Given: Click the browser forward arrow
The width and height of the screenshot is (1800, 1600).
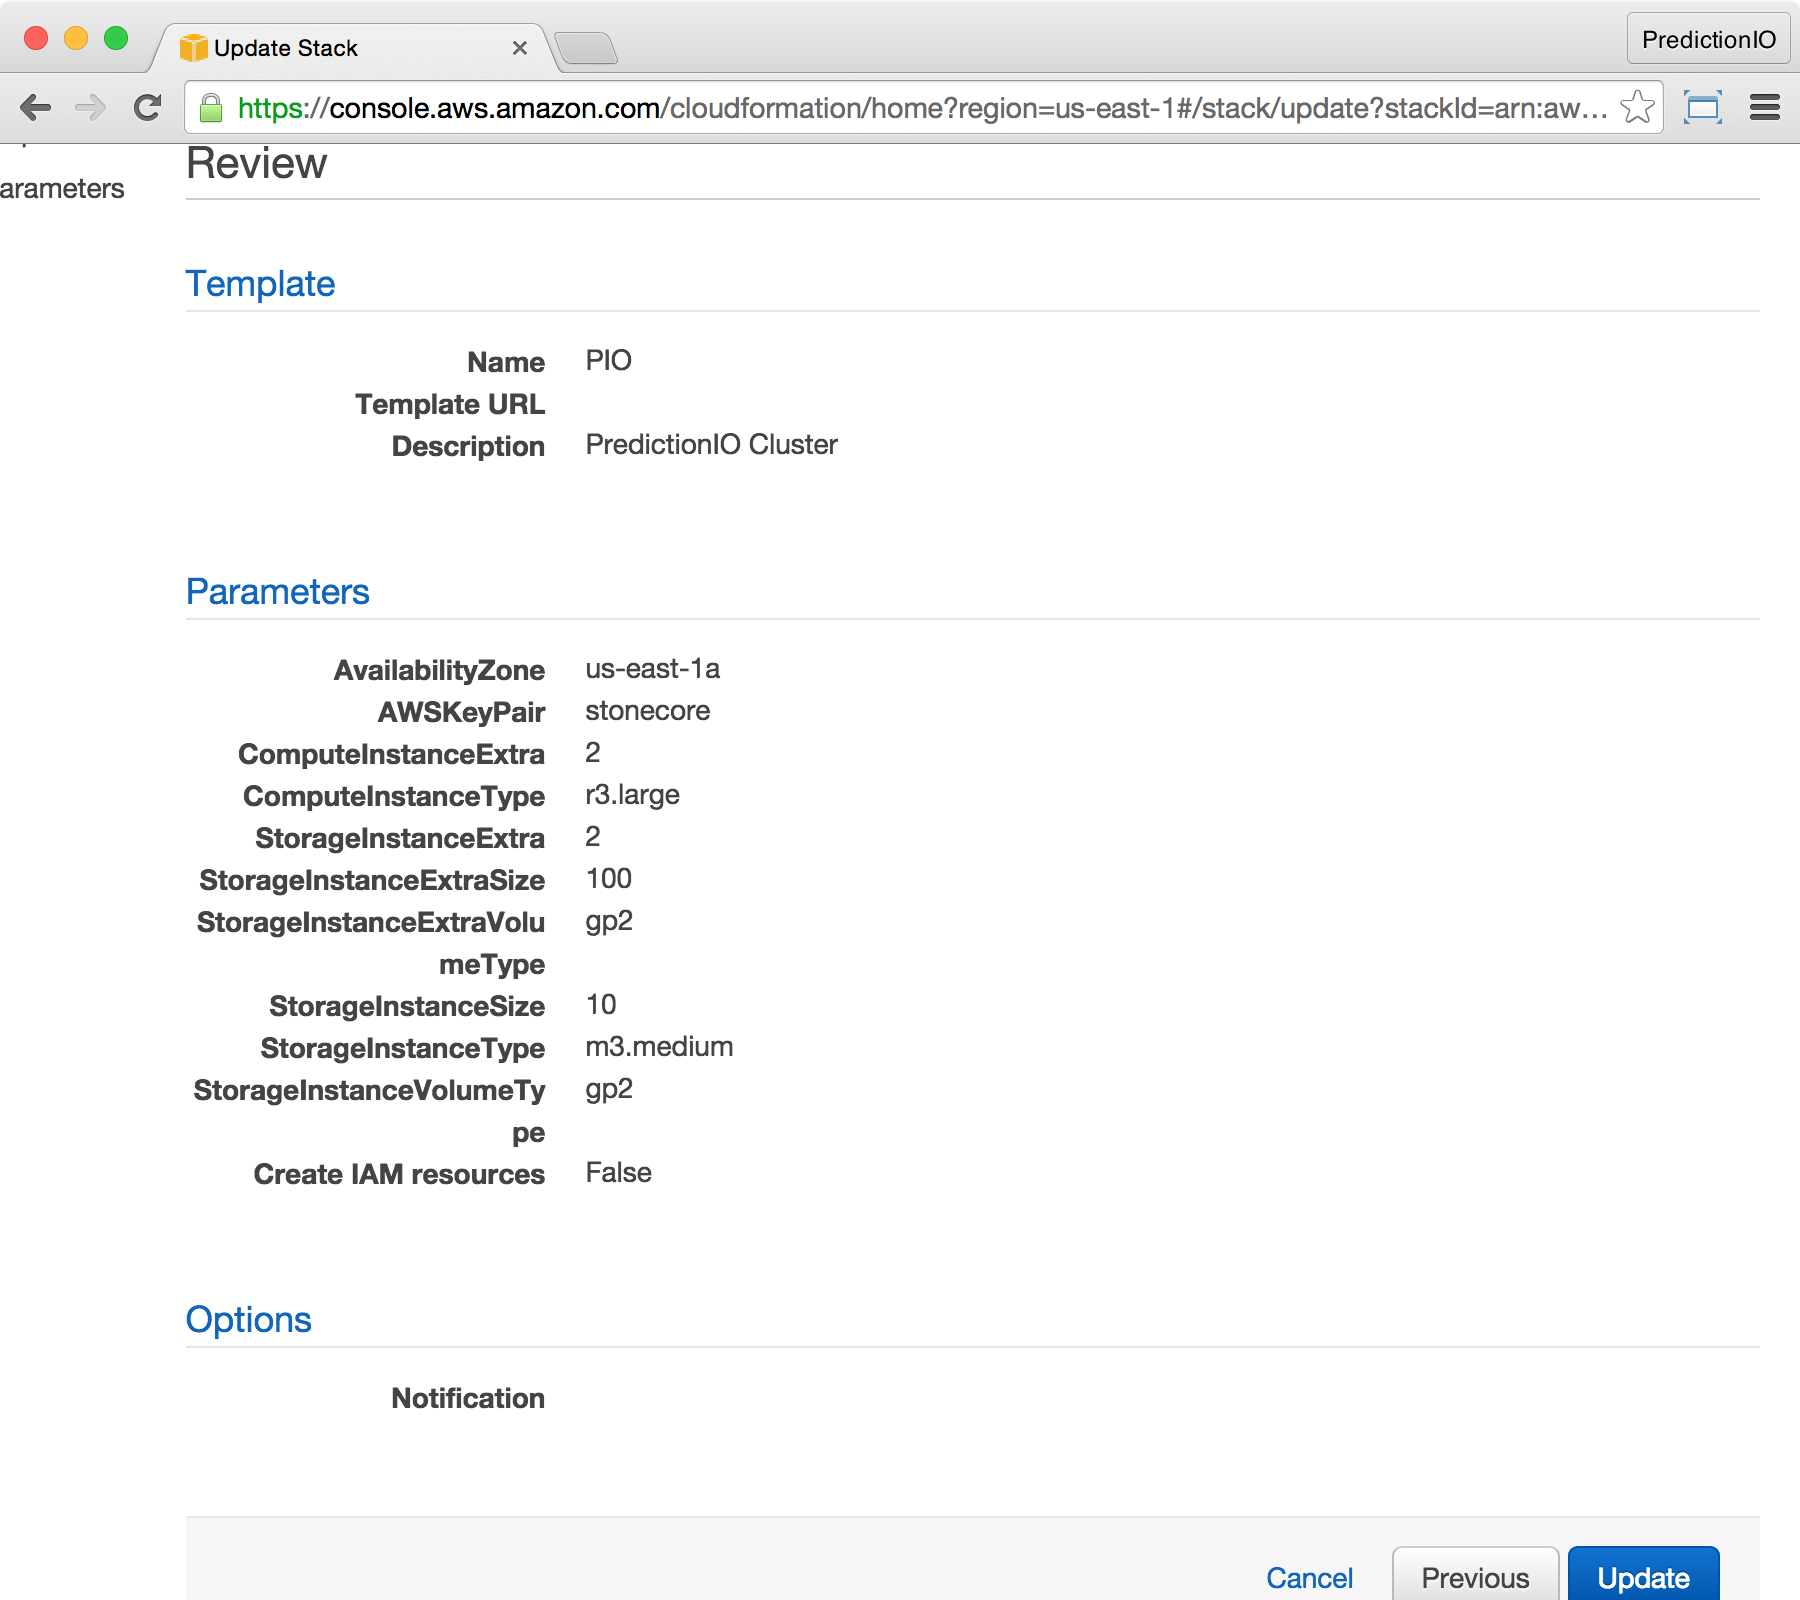Looking at the screenshot, I should [x=91, y=108].
